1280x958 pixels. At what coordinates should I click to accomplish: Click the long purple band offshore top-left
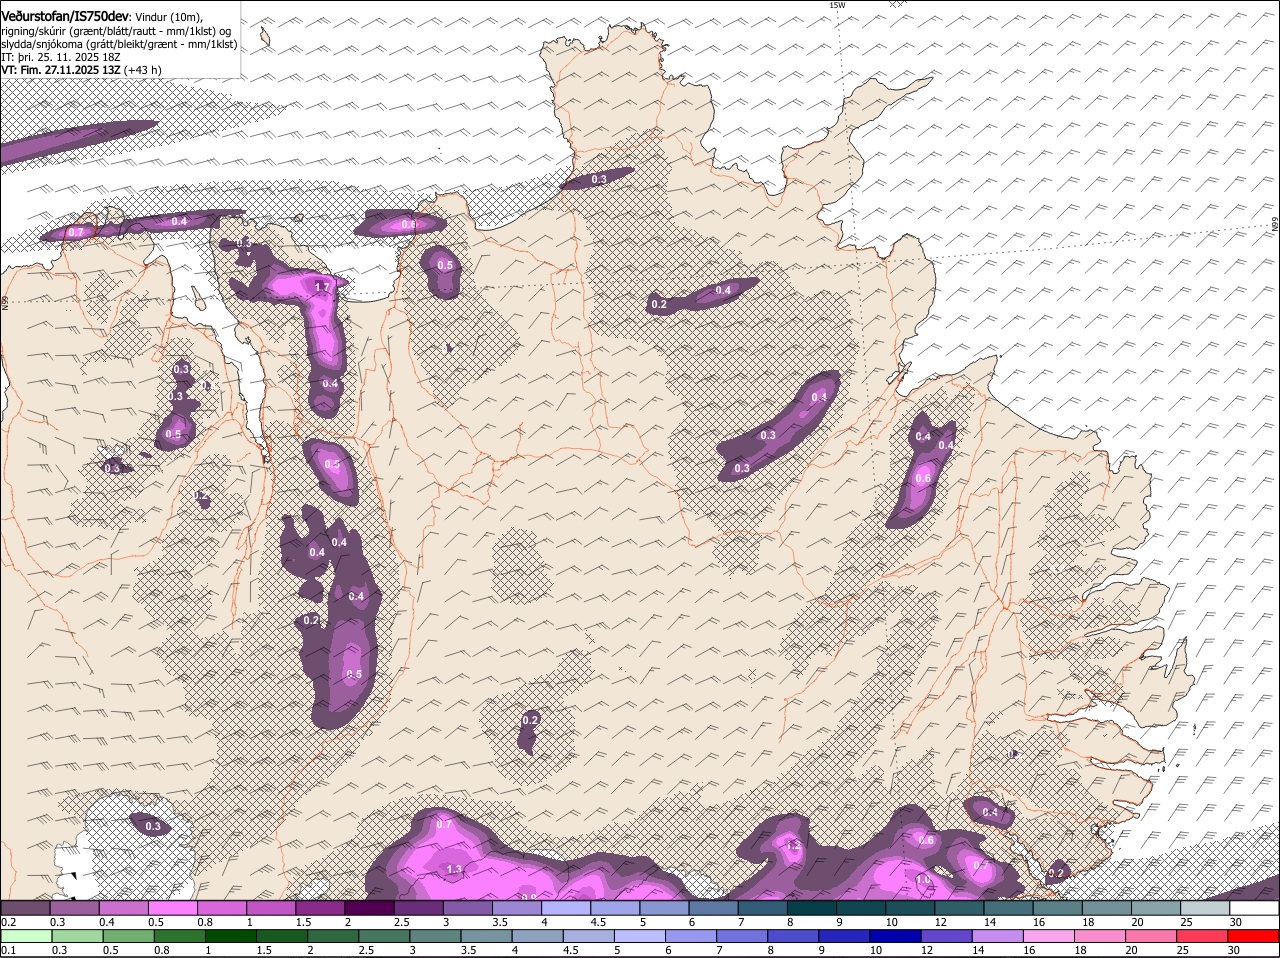(70, 141)
